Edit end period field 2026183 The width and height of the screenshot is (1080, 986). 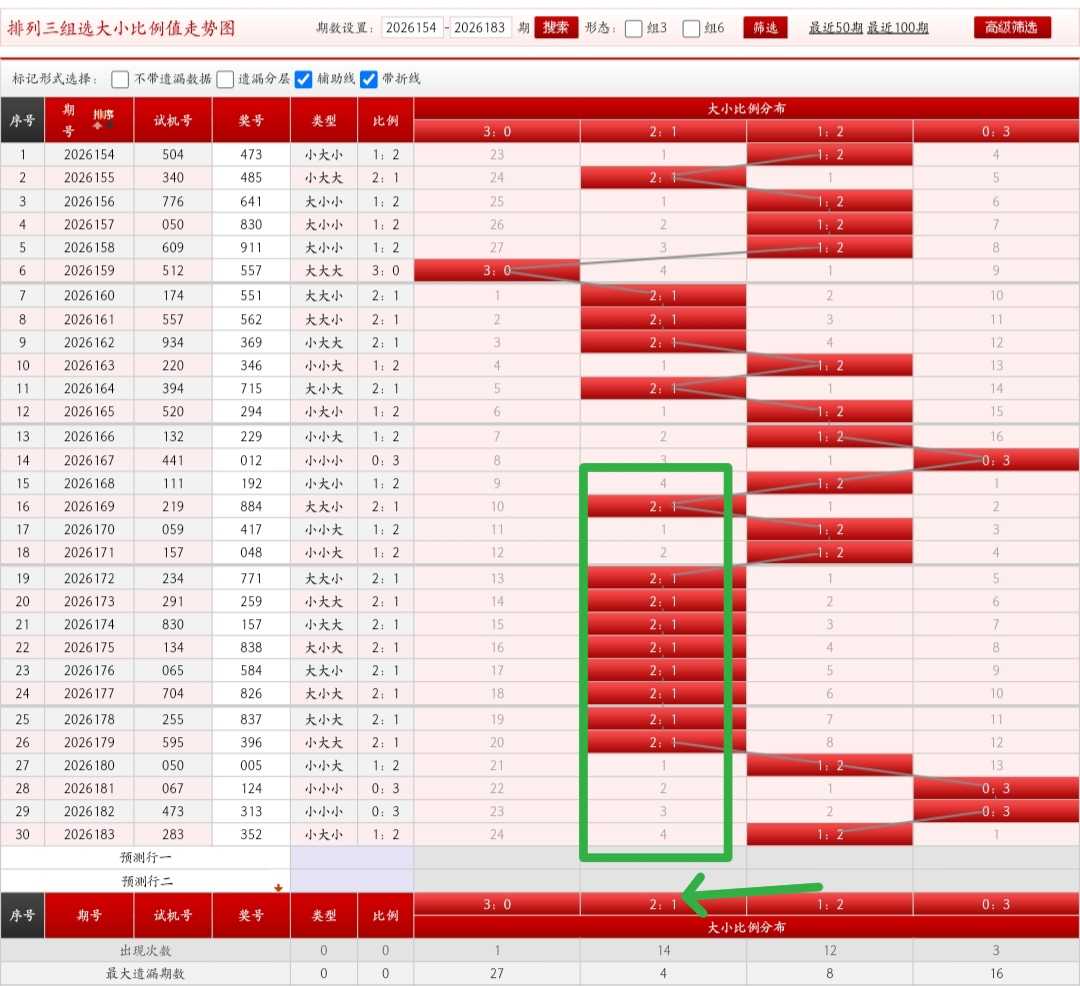click(x=480, y=28)
